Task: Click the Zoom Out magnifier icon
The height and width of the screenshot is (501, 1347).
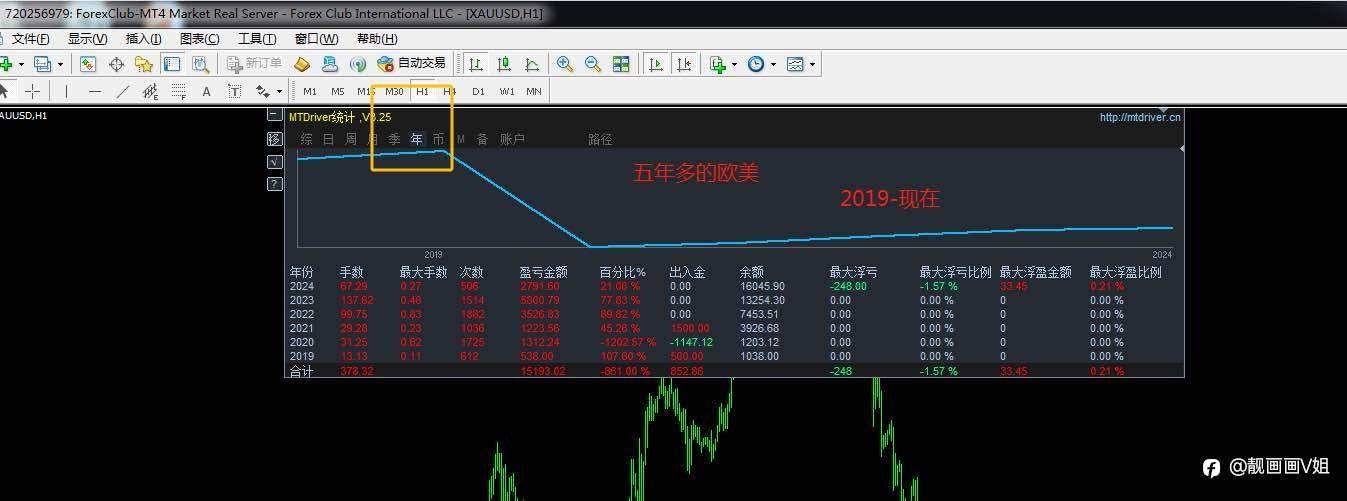Action: point(593,64)
